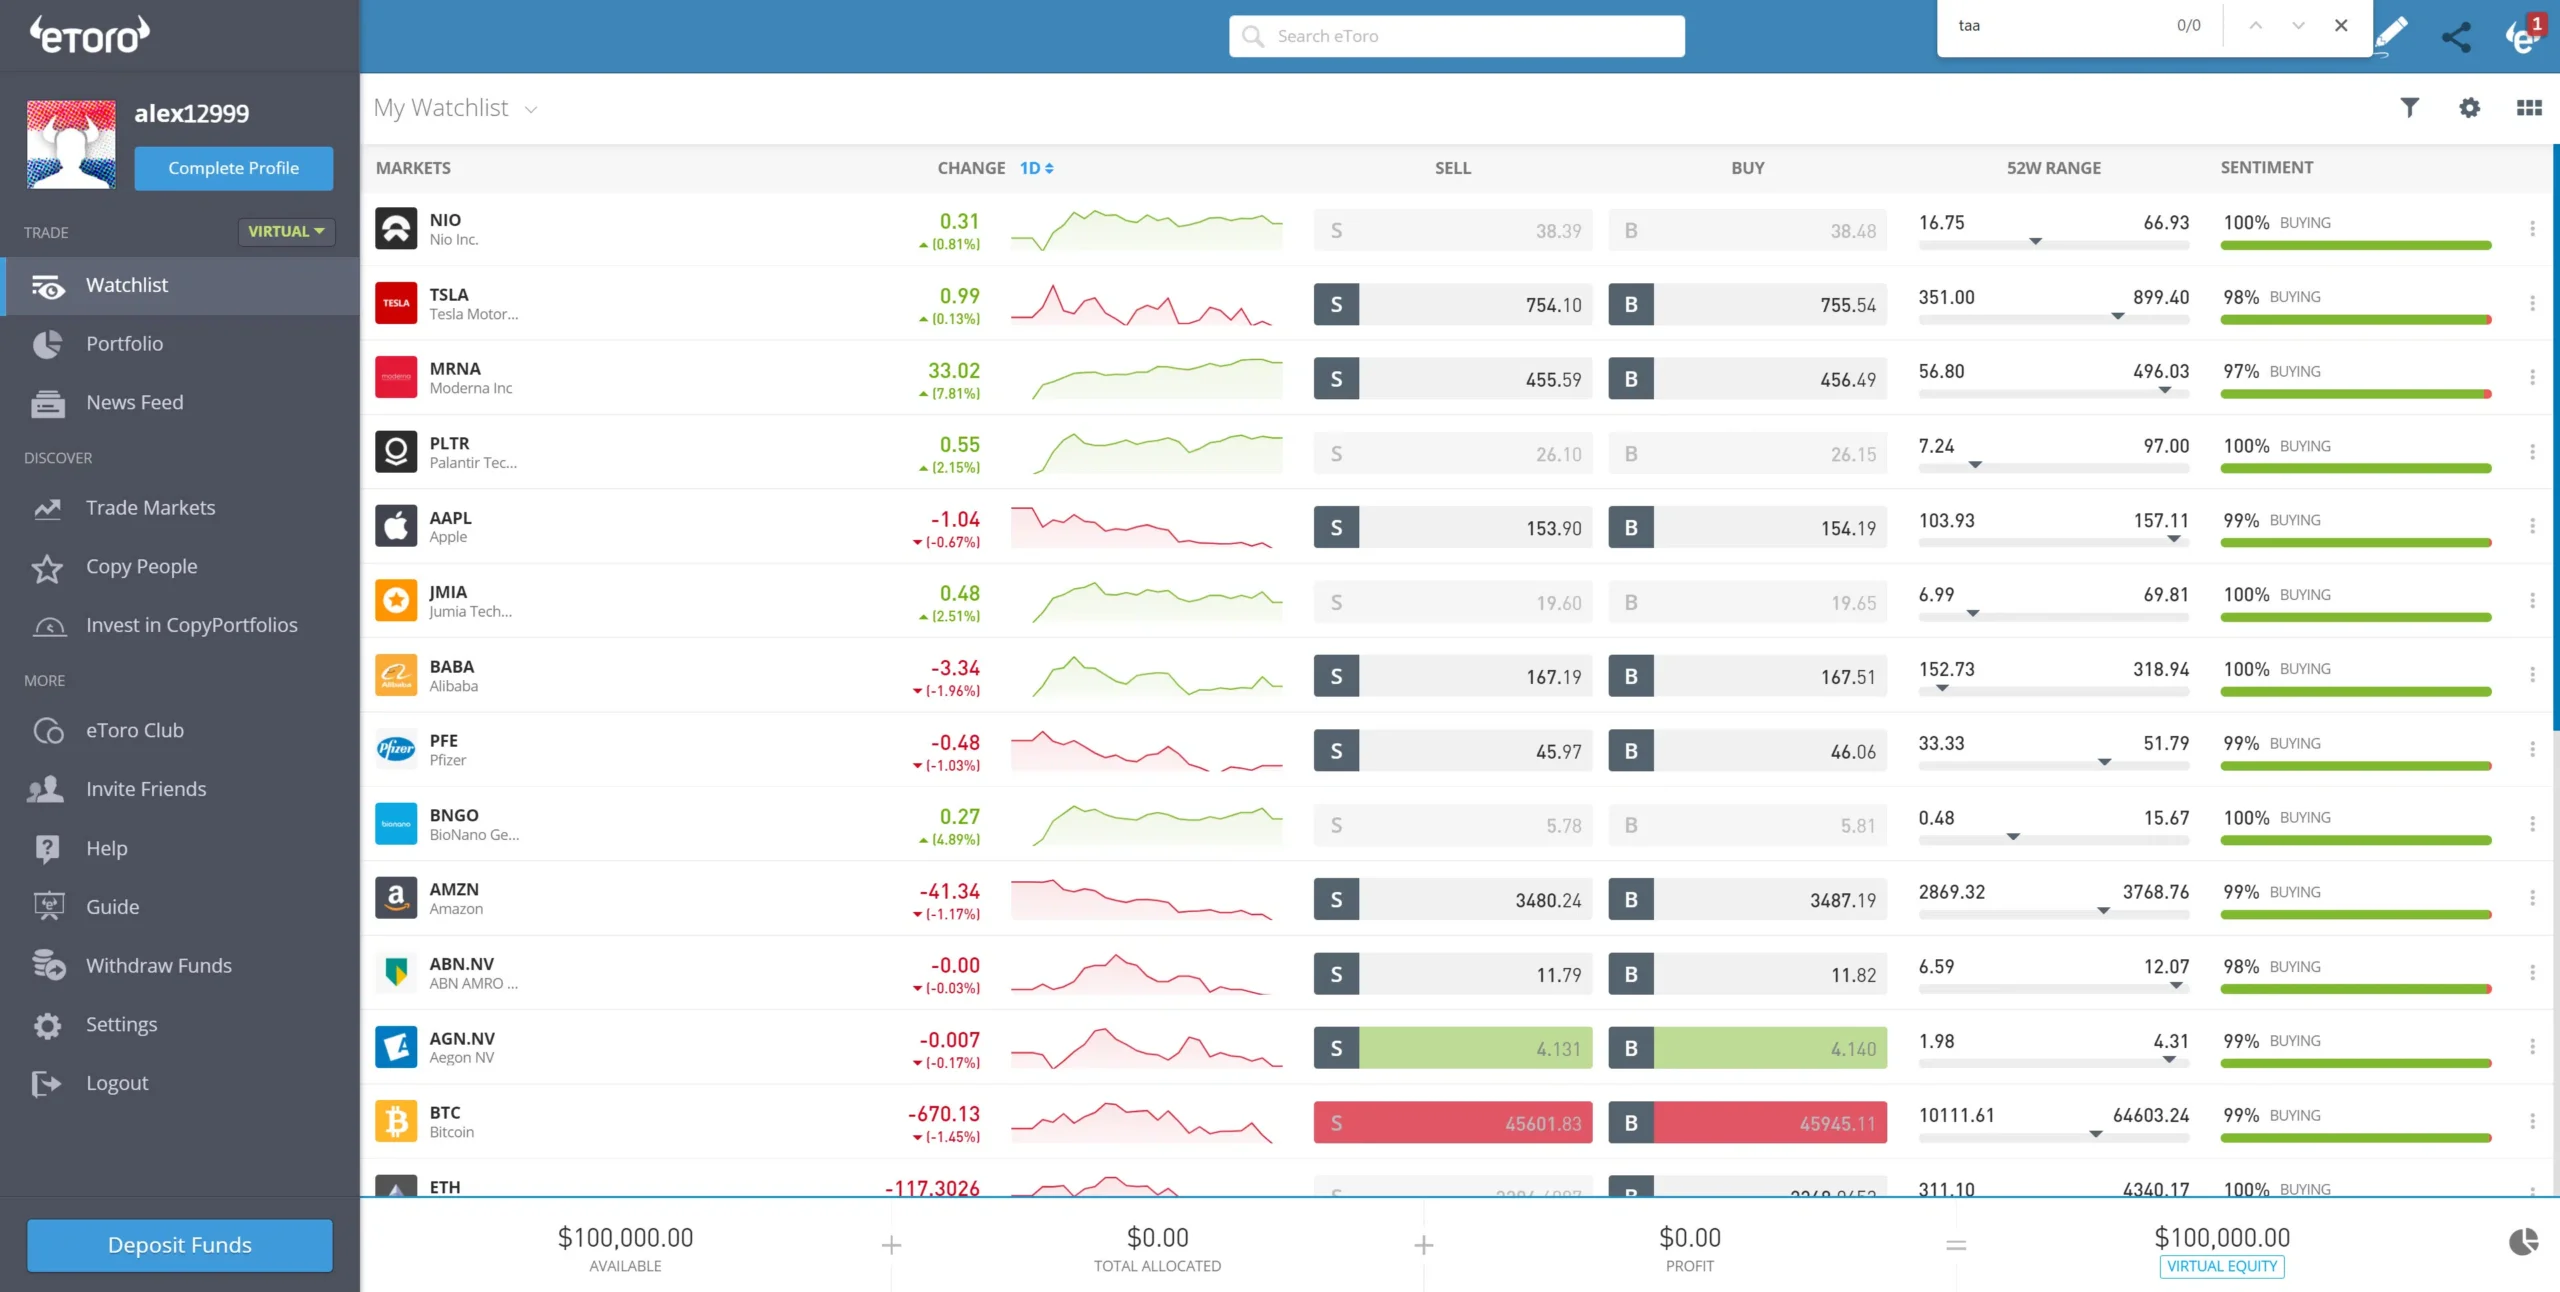Toggle VIRTUAL trading mode dropdown

pyautogui.click(x=286, y=231)
